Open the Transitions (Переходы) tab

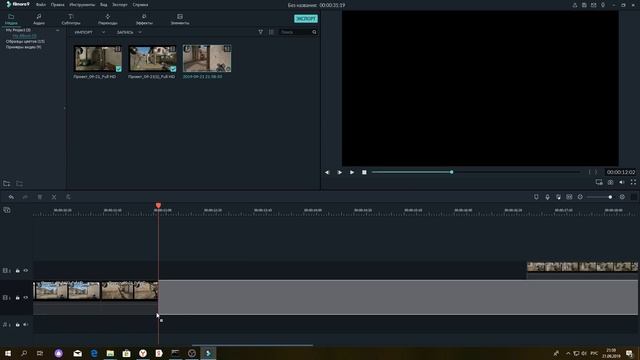coord(108,19)
